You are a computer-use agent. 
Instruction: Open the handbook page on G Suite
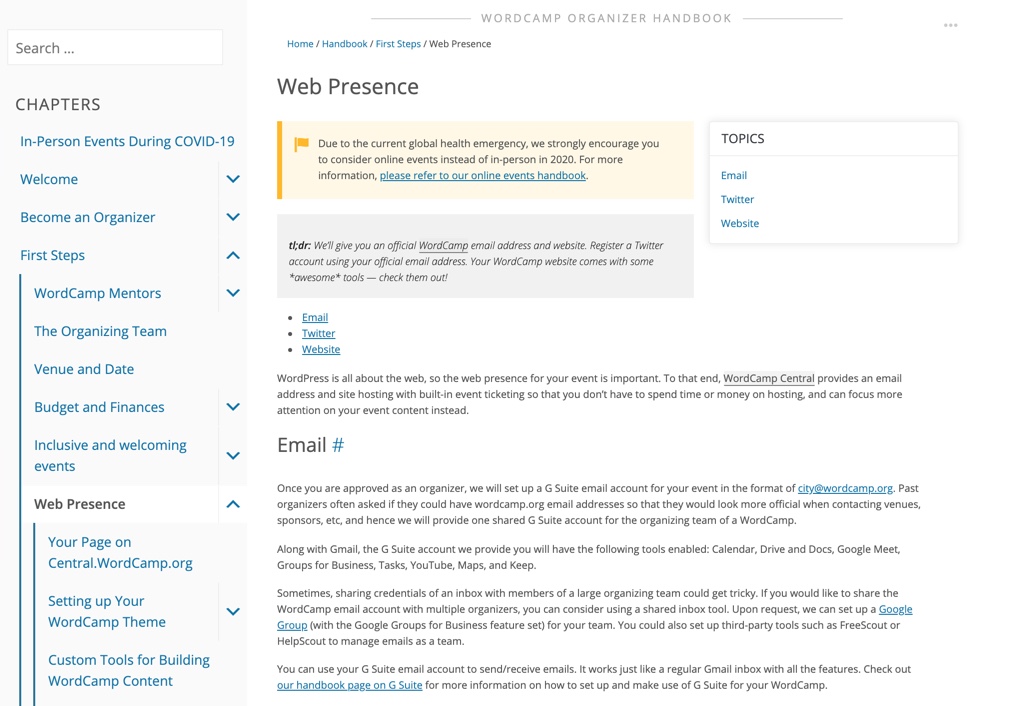(x=349, y=685)
